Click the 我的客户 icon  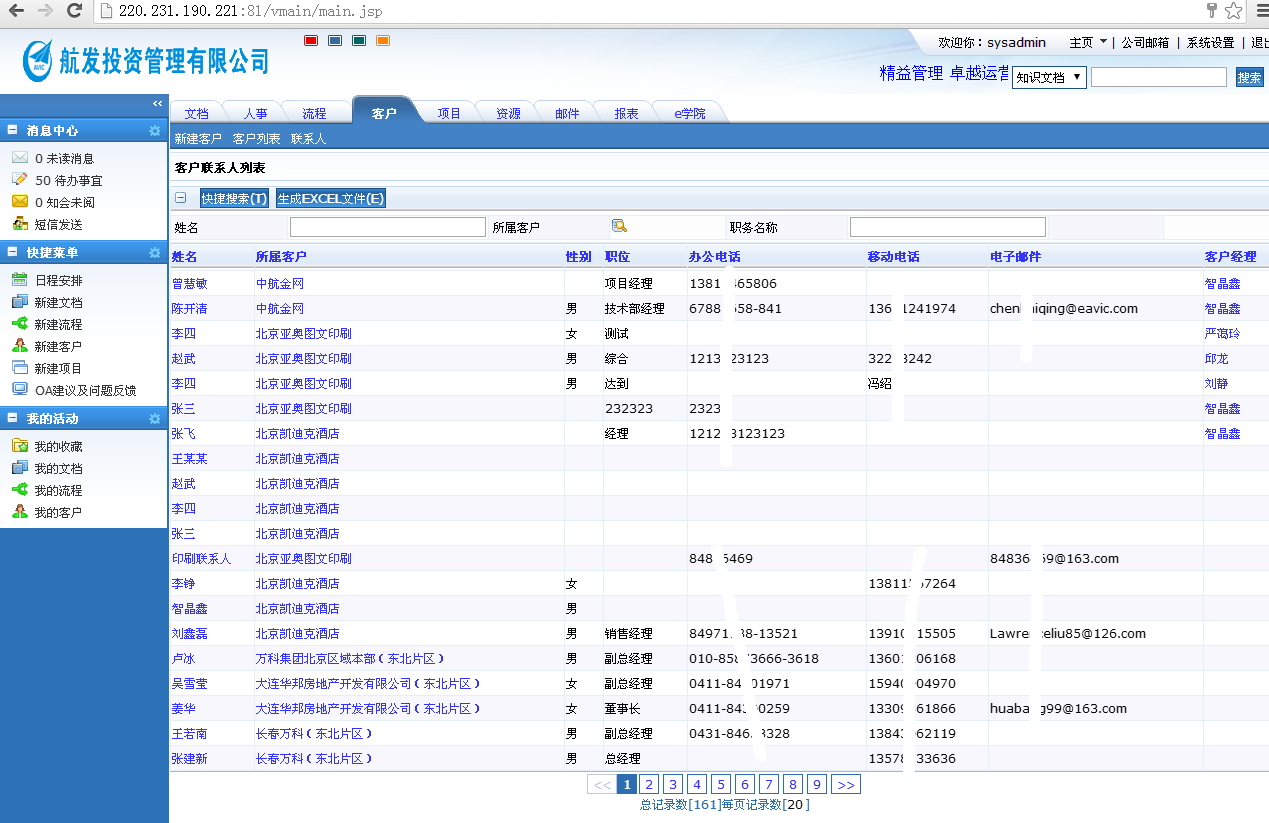(19, 512)
